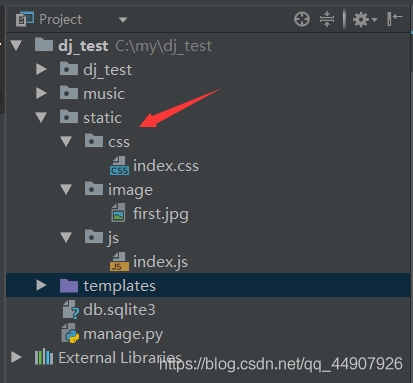Collapse the static folder
Screen dimensions: 413x383
click(41, 117)
